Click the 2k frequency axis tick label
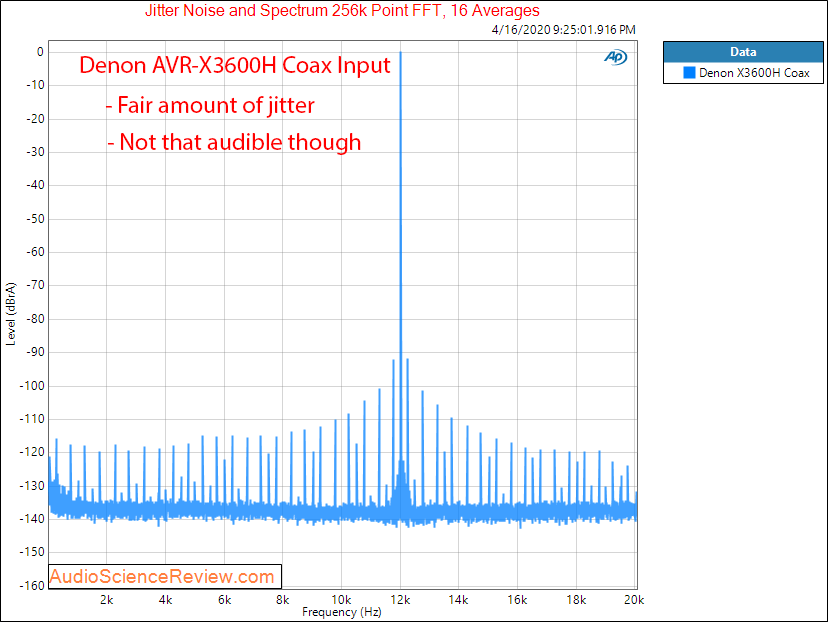Viewport: 828px width, 622px height. (x=107, y=600)
